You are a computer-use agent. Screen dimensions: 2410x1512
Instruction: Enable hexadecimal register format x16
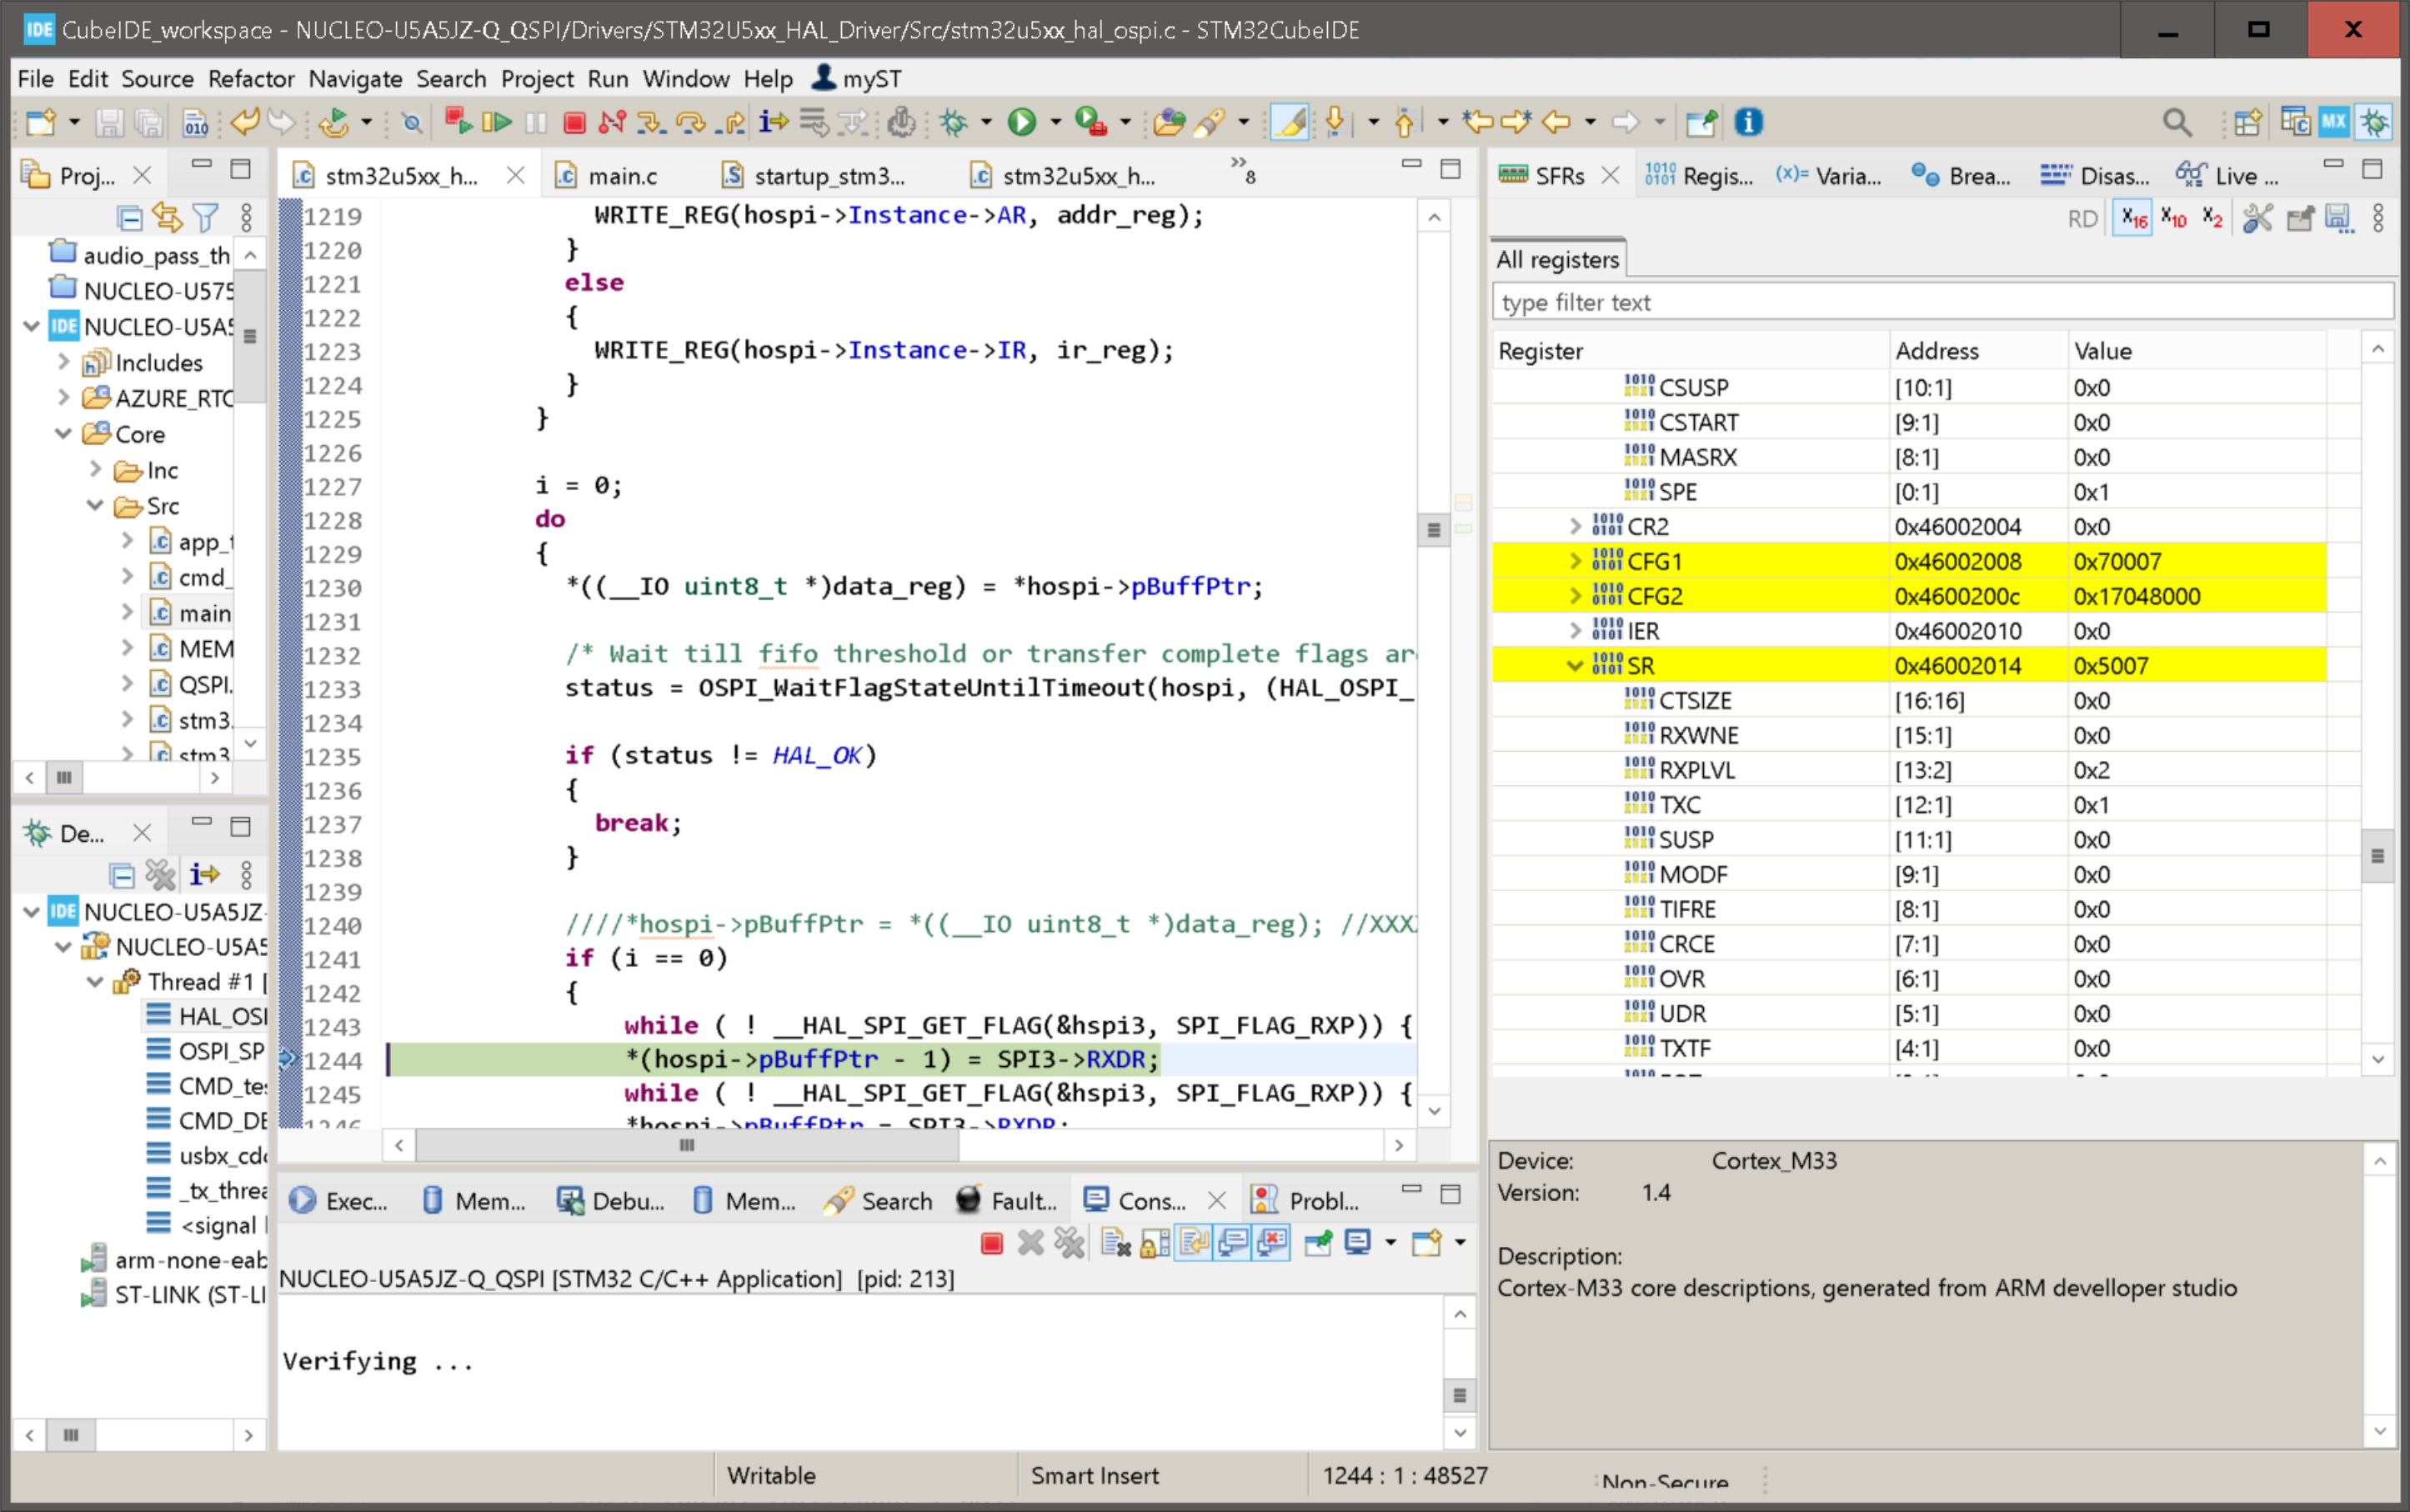2134,218
